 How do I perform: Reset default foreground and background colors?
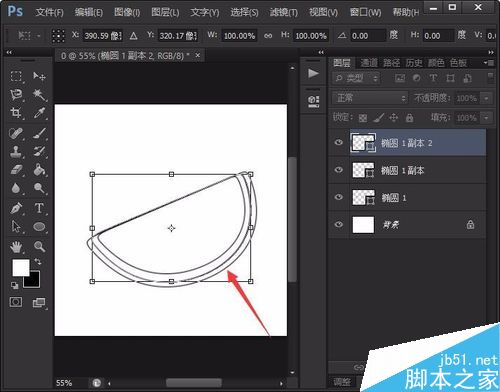[x=14, y=285]
